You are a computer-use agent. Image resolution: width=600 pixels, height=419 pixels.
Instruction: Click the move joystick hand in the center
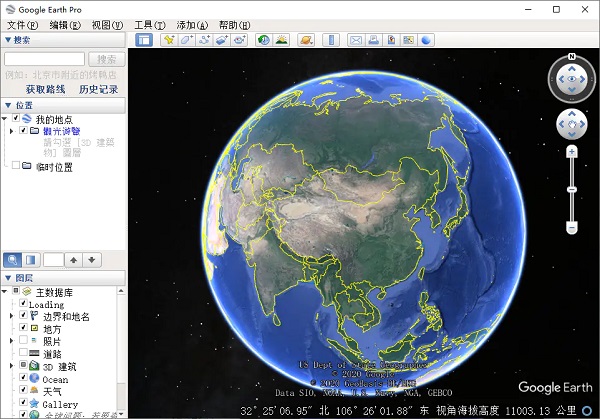572,124
